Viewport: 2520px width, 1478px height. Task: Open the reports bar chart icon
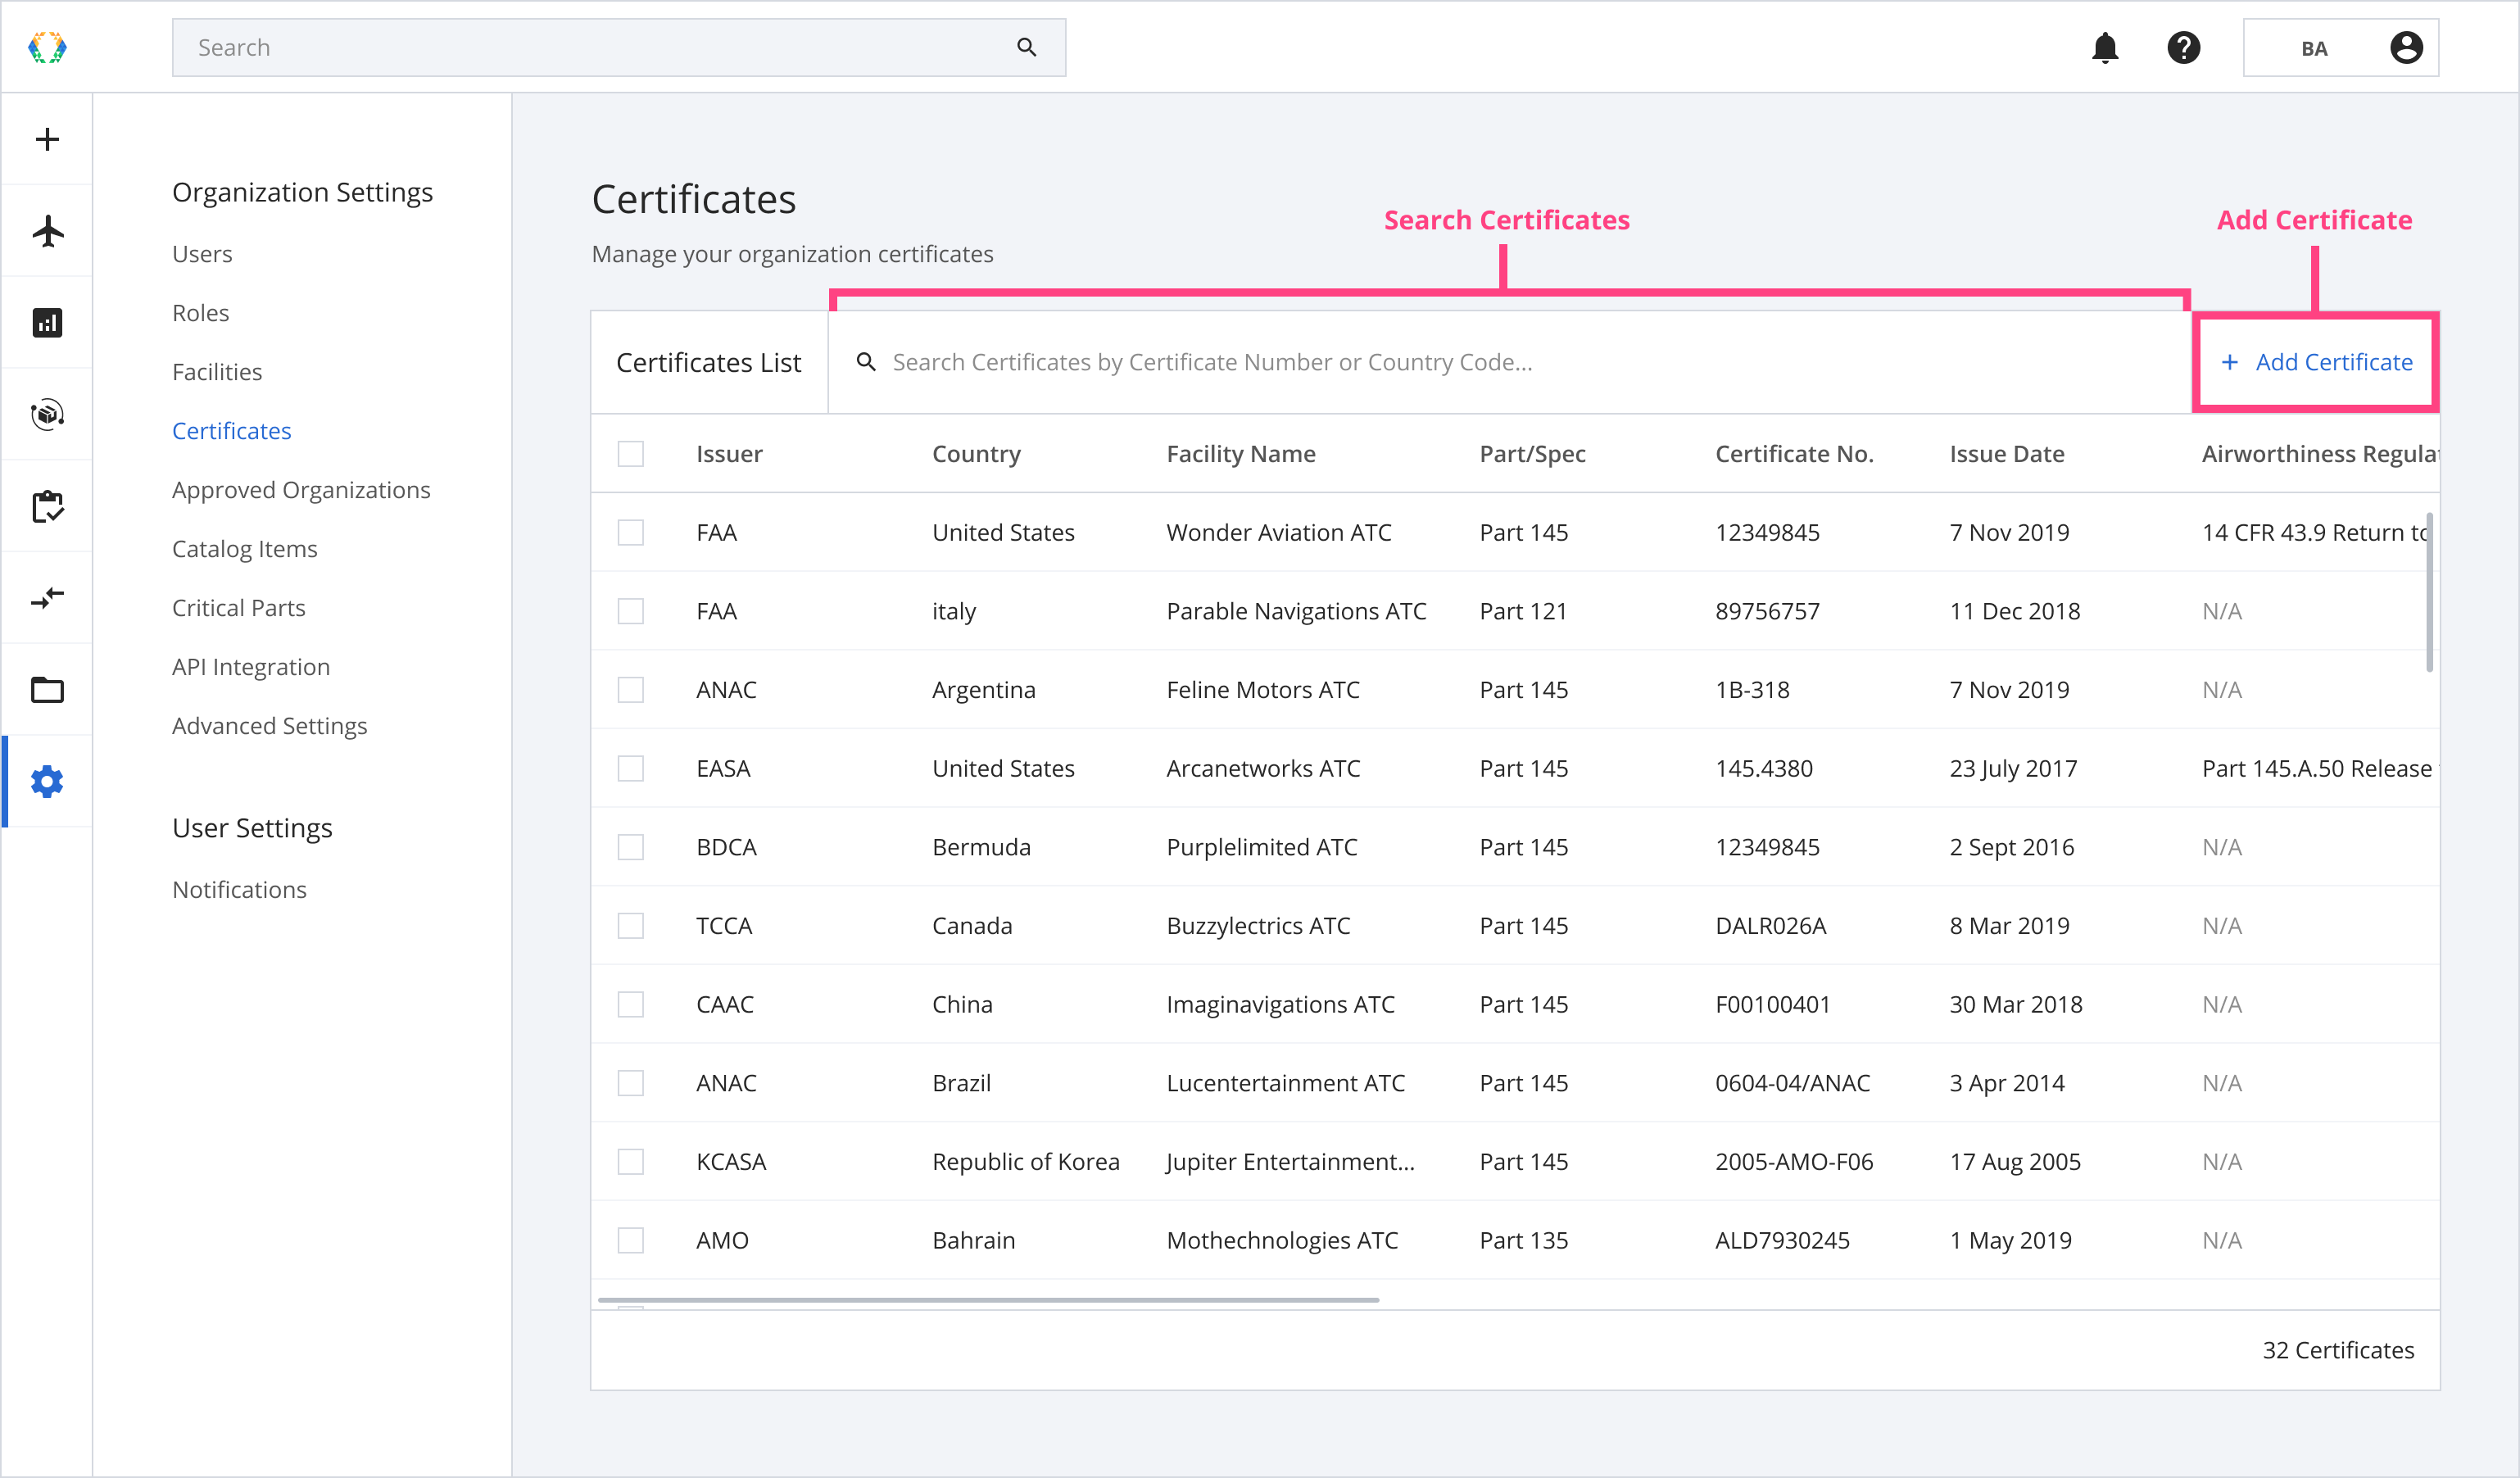pyautogui.click(x=47, y=323)
